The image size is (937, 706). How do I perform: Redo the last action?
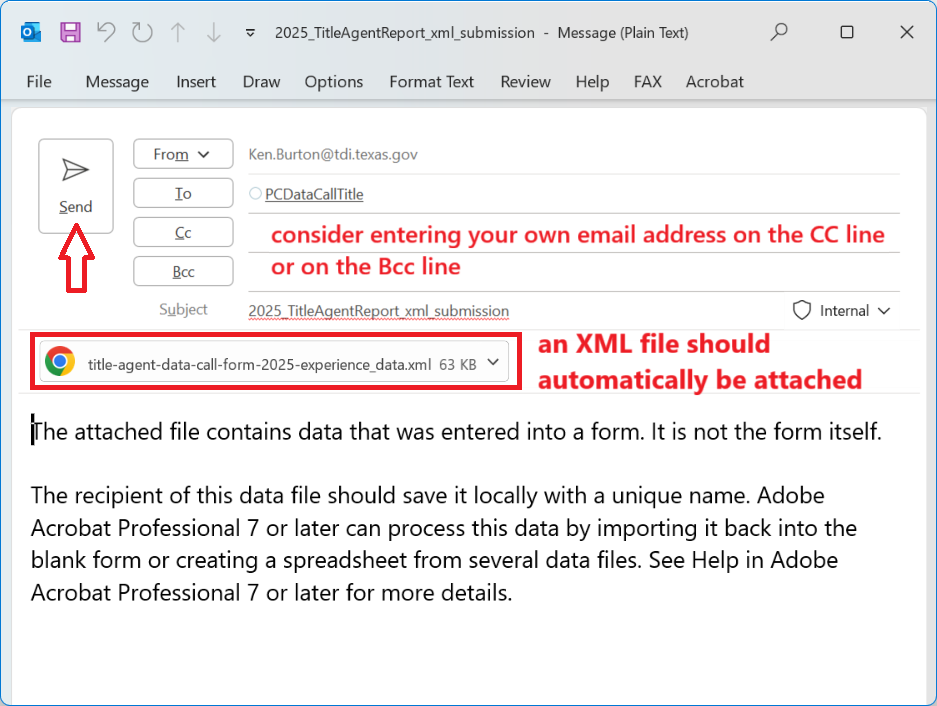[x=141, y=32]
